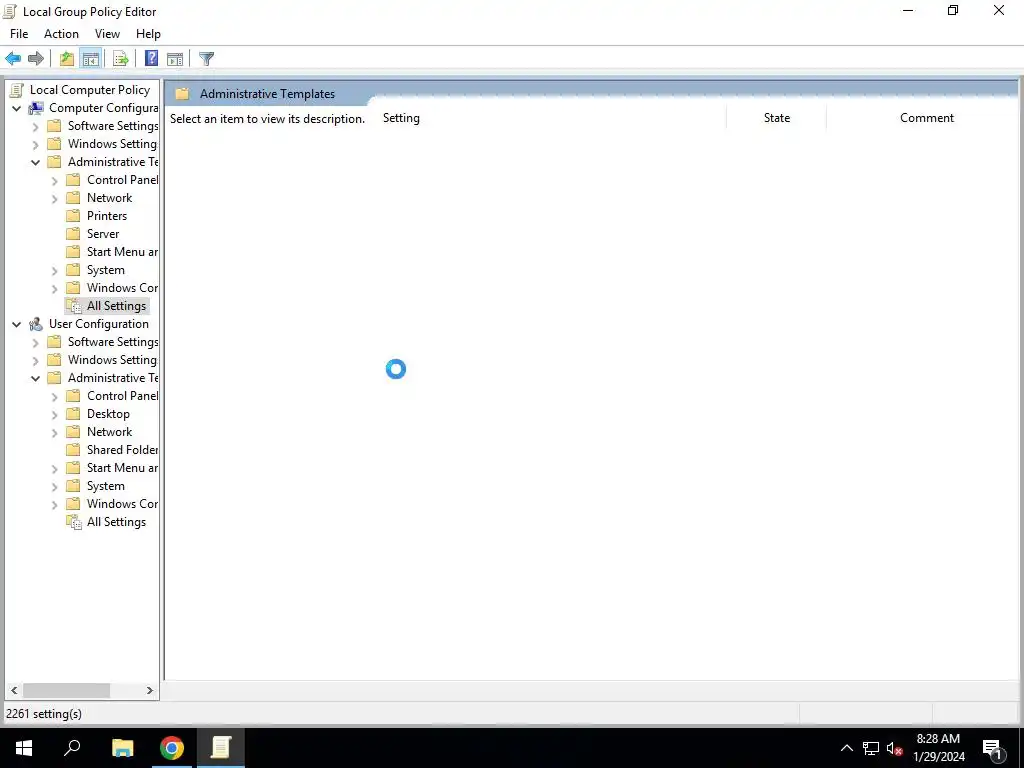Expand System under Computer Configuration
The image size is (1024, 768).
coord(55,270)
